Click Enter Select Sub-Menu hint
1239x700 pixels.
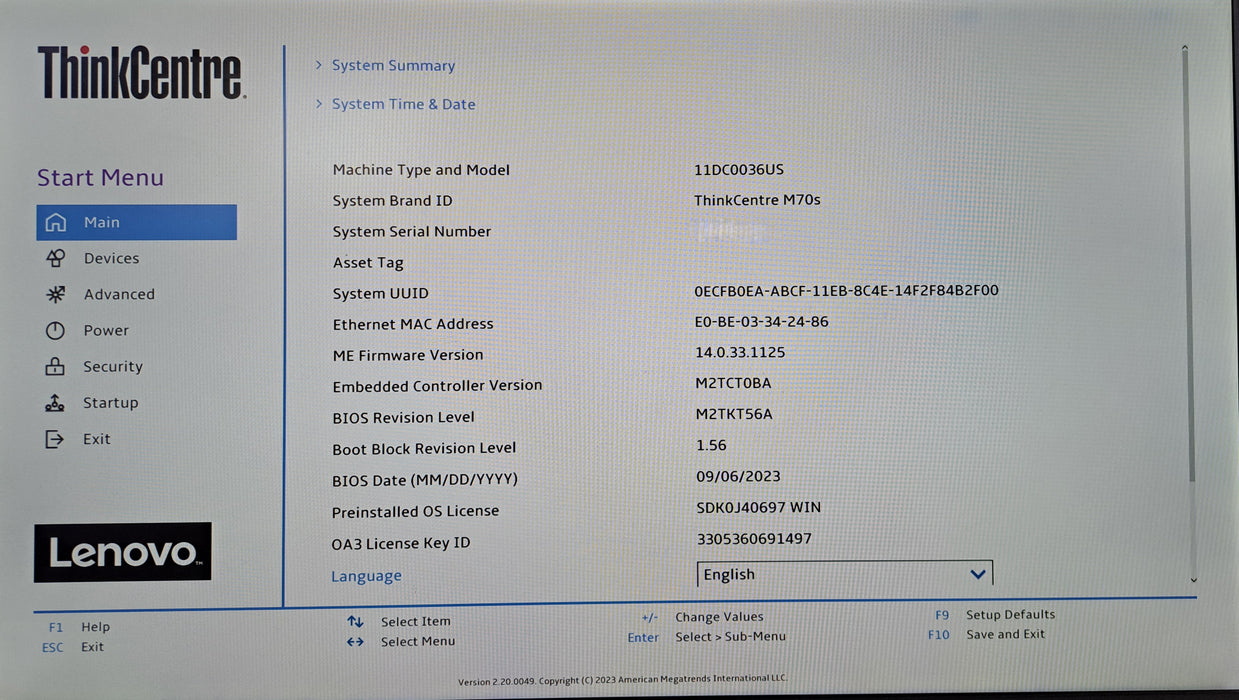[x=707, y=637]
